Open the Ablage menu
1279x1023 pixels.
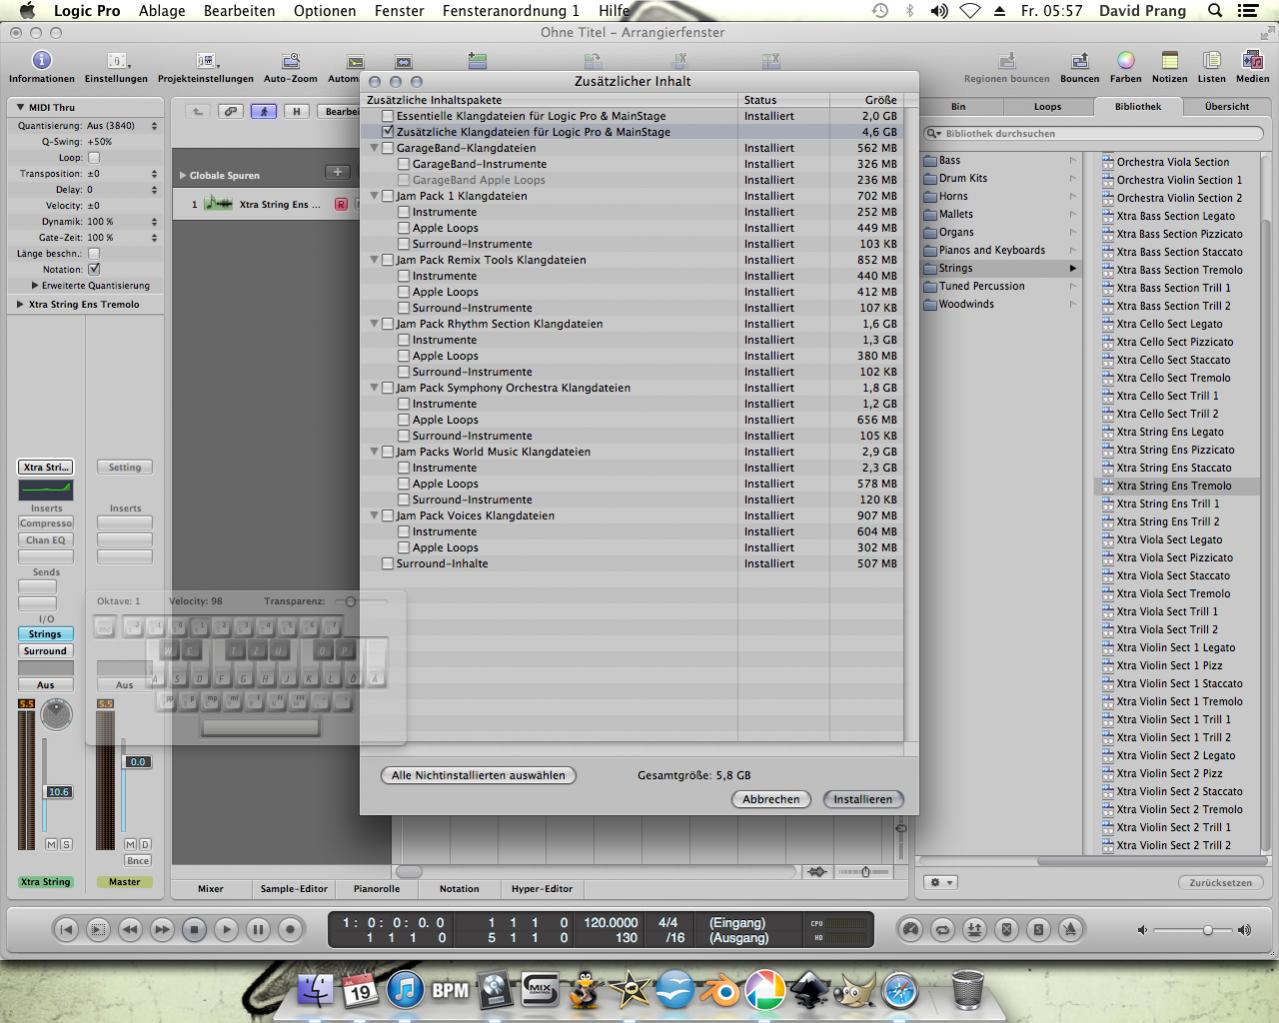162,11
